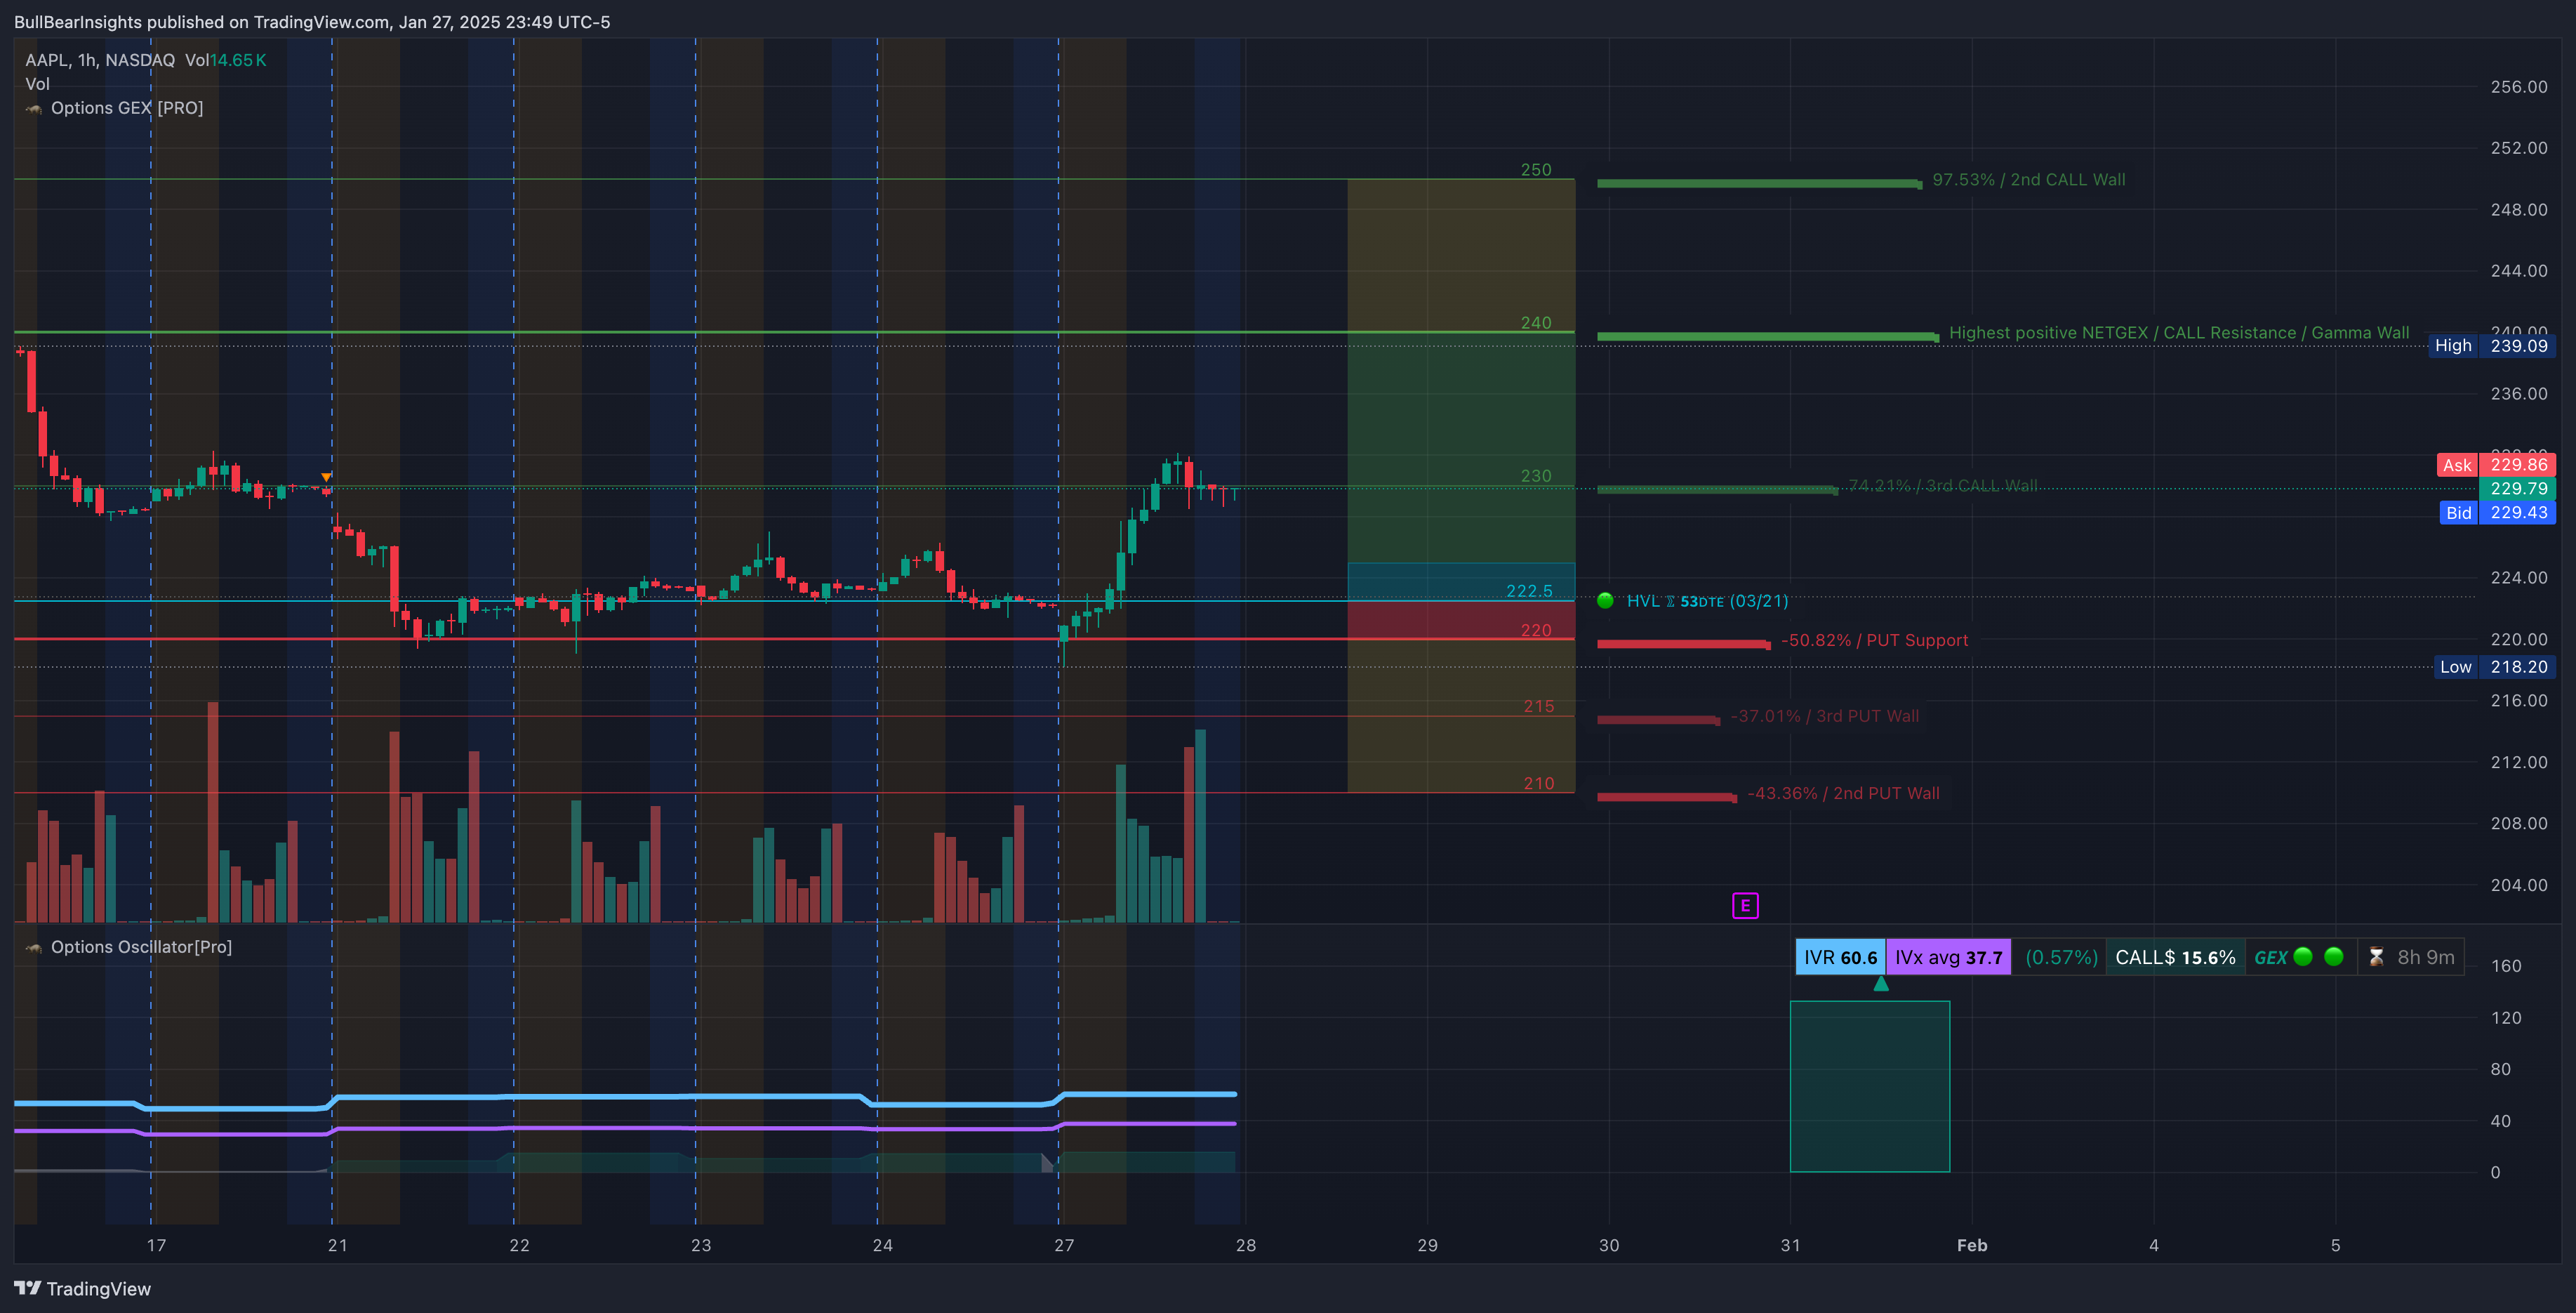Click the '(0.57%)' value cell
The image size is (2576, 1313).
[x=2061, y=957]
